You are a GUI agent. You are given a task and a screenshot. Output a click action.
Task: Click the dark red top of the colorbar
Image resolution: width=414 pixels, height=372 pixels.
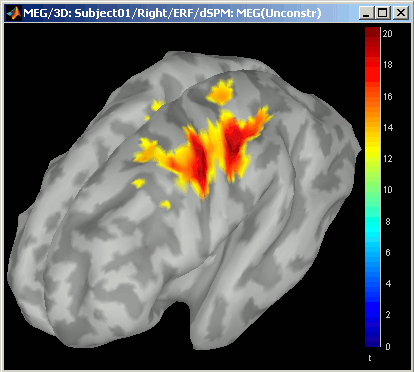click(373, 37)
